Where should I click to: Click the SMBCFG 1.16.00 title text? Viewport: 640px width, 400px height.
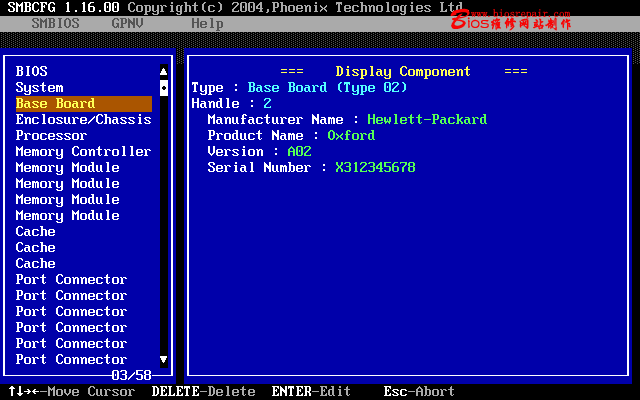tap(64, 7)
